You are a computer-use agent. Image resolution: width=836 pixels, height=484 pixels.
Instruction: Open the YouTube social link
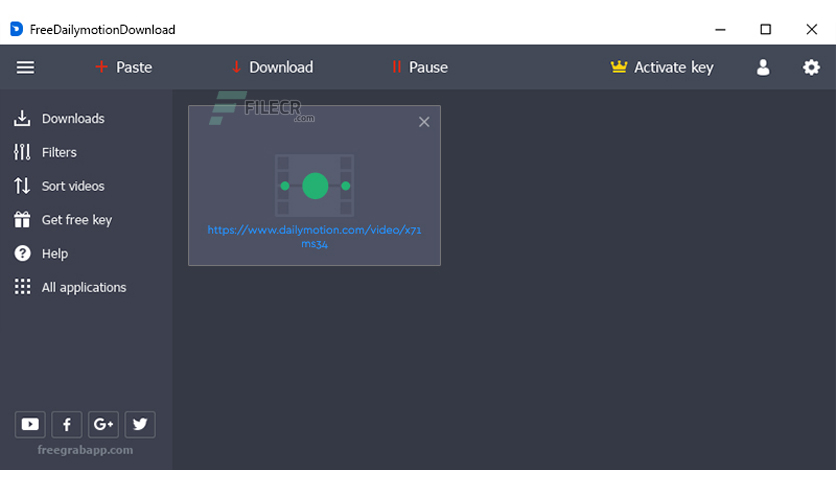[x=30, y=424]
